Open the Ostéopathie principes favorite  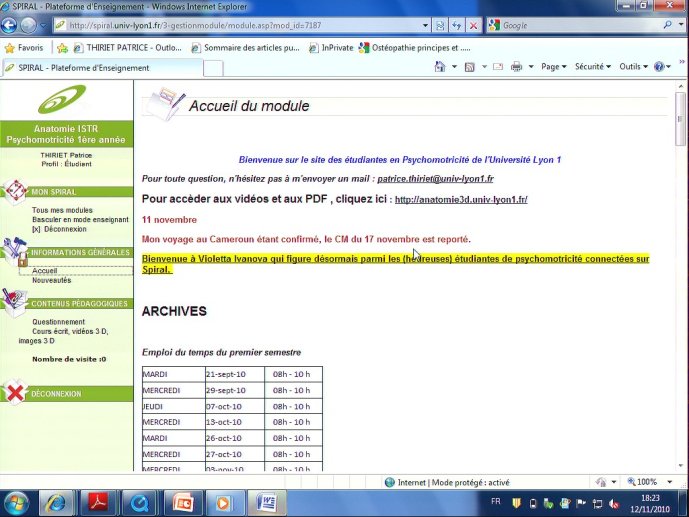[x=414, y=48]
